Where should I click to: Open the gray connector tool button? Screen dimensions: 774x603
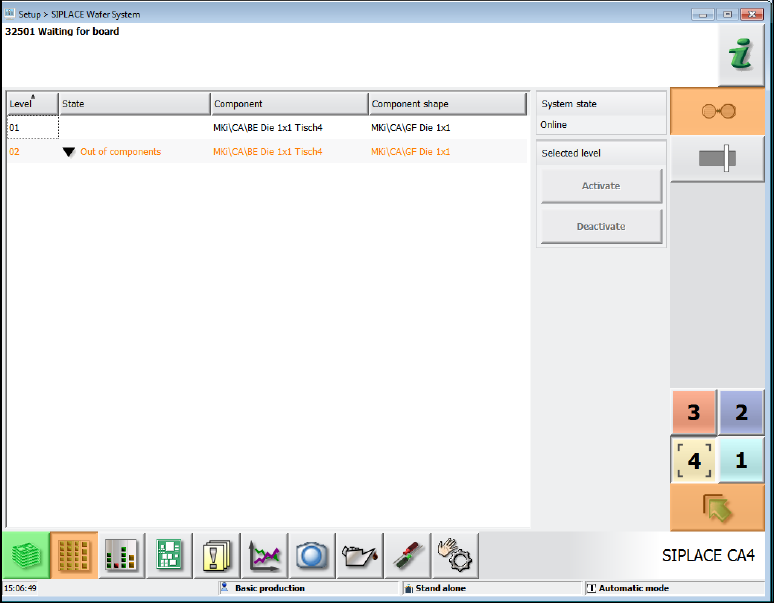point(718,158)
